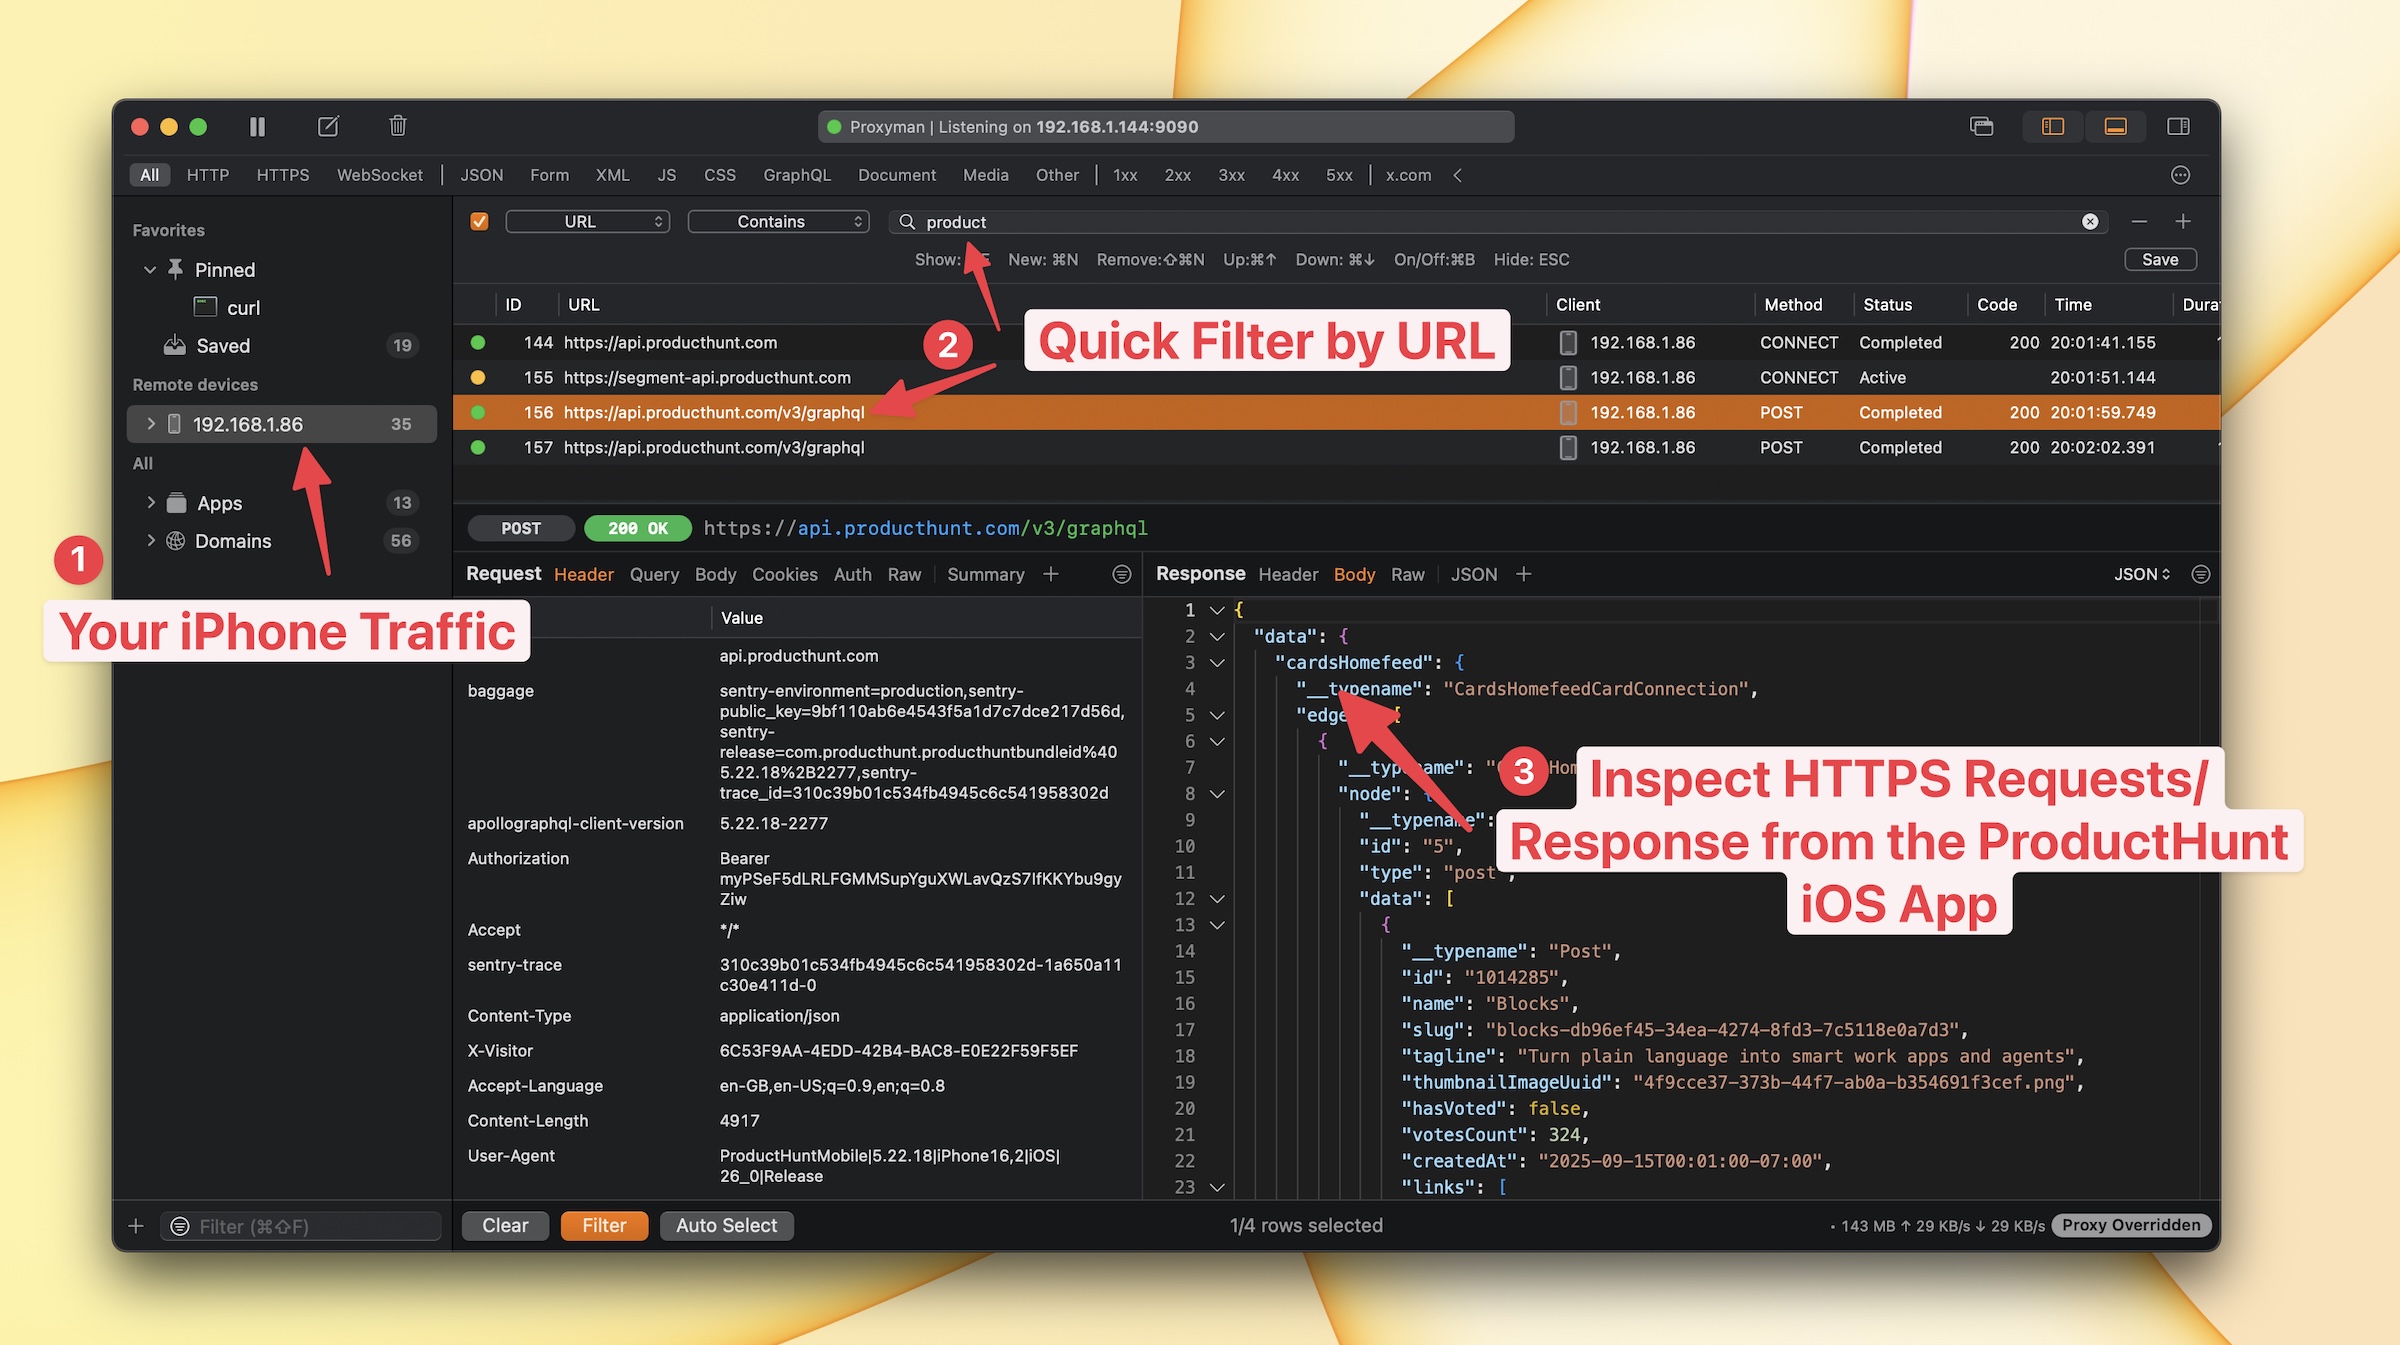Click the Proxy Overridden status badge
This screenshot has height=1345, width=2400.
pos(2131,1225)
